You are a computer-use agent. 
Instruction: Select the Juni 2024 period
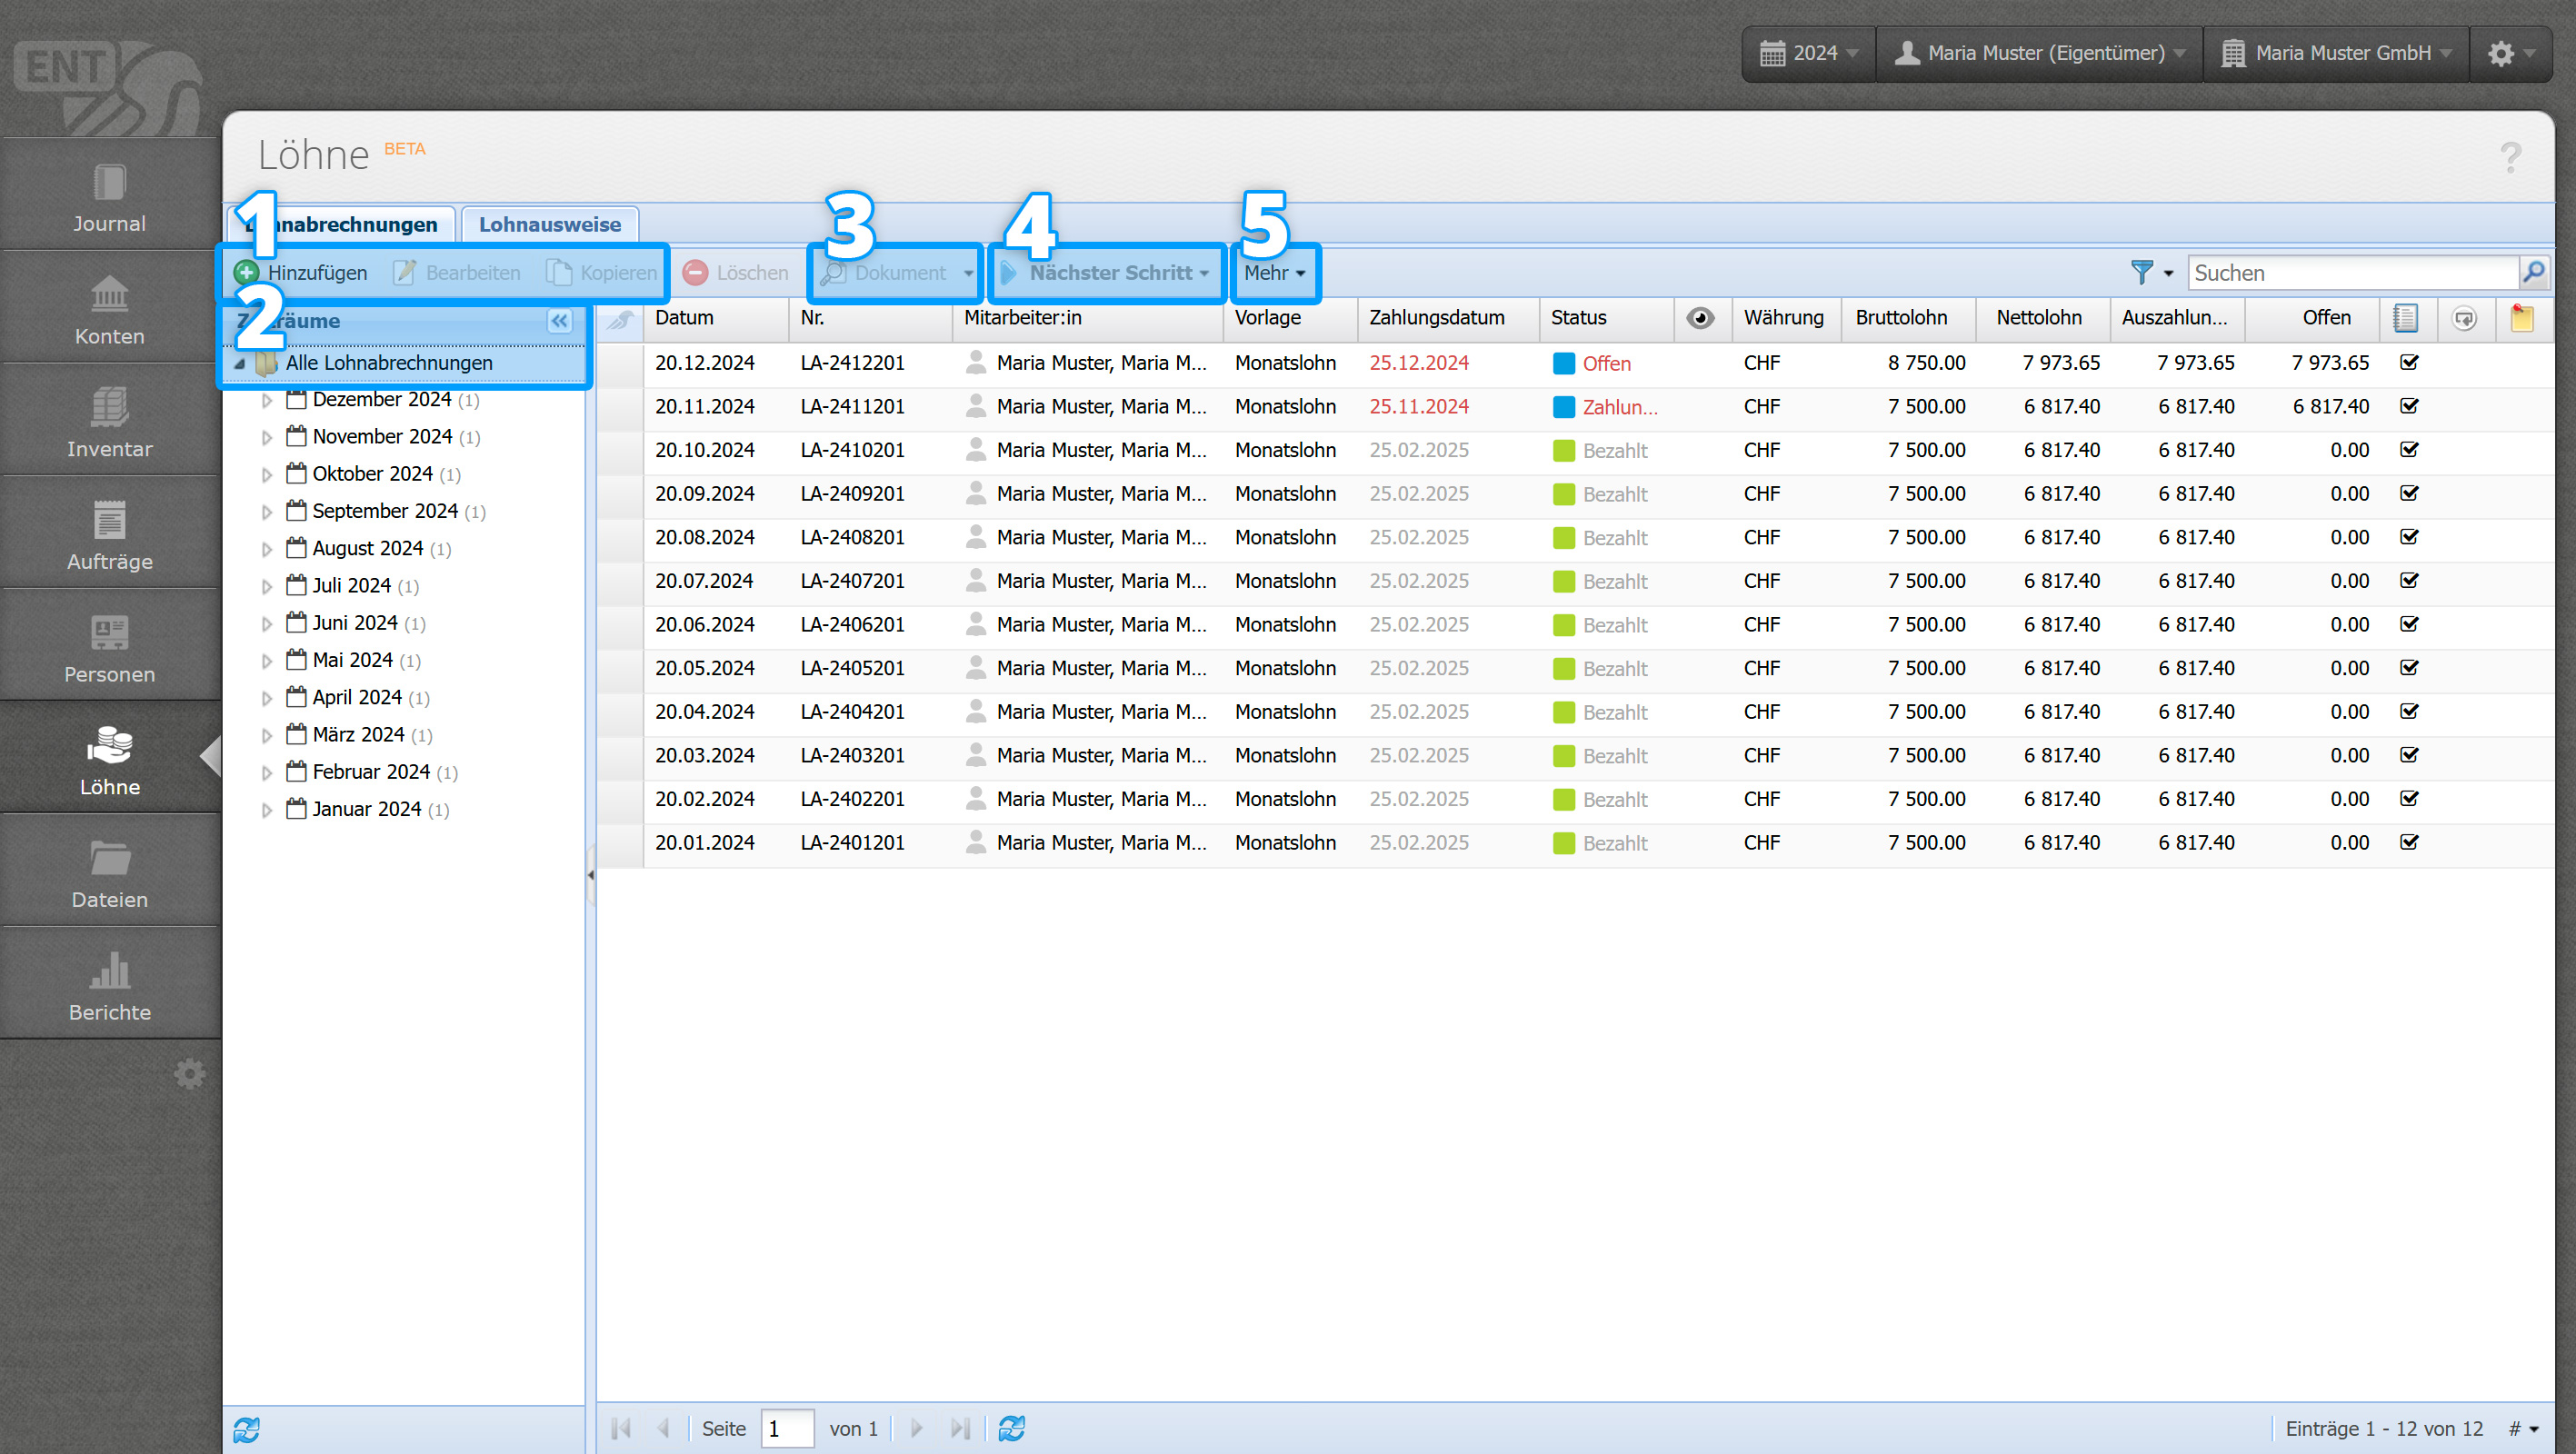[354, 623]
